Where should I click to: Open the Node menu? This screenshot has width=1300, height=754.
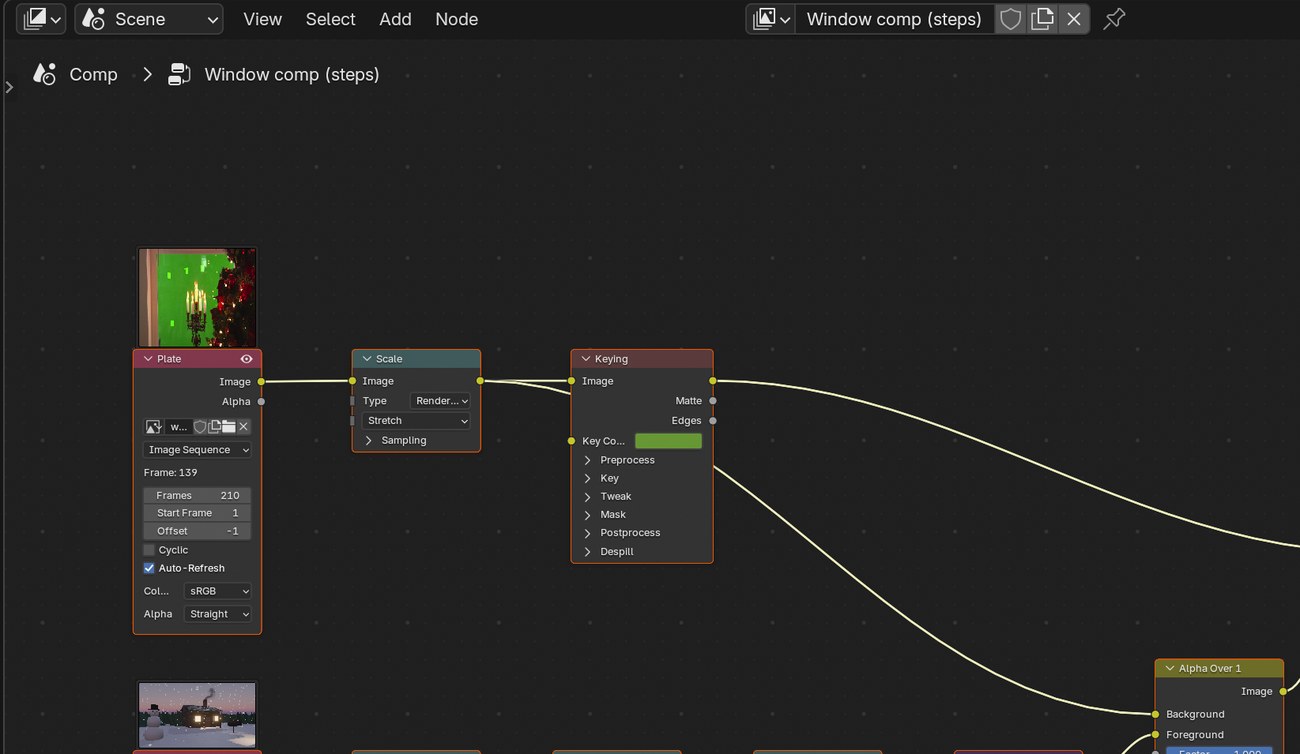[457, 19]
